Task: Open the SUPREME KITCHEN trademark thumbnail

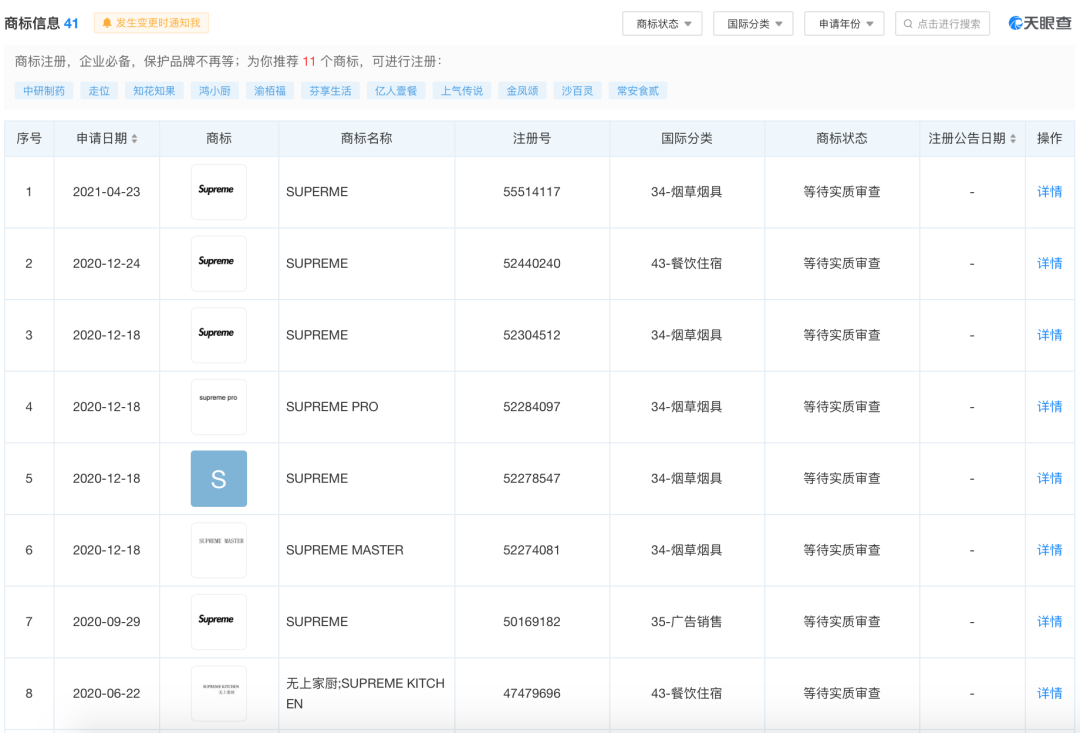Action: tap(218, 693)
